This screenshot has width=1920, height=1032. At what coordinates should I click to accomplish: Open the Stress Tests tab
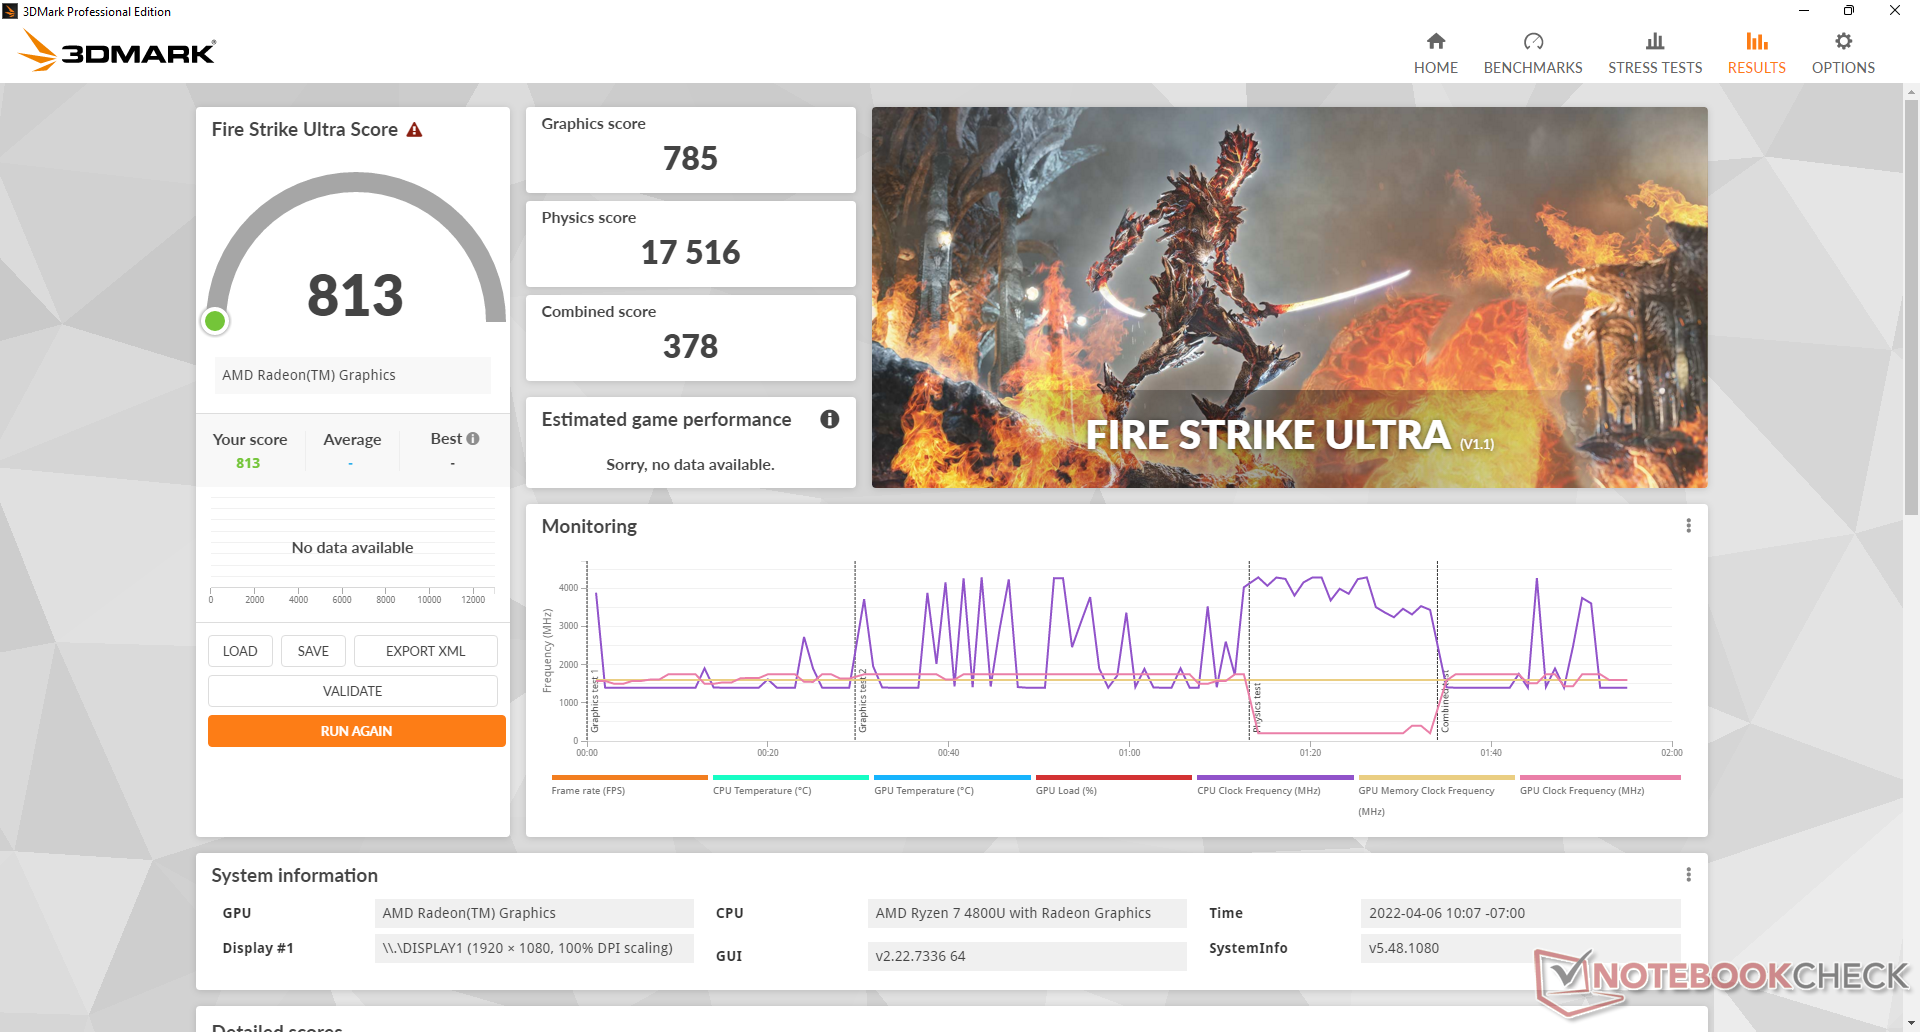pos(1654,53)
